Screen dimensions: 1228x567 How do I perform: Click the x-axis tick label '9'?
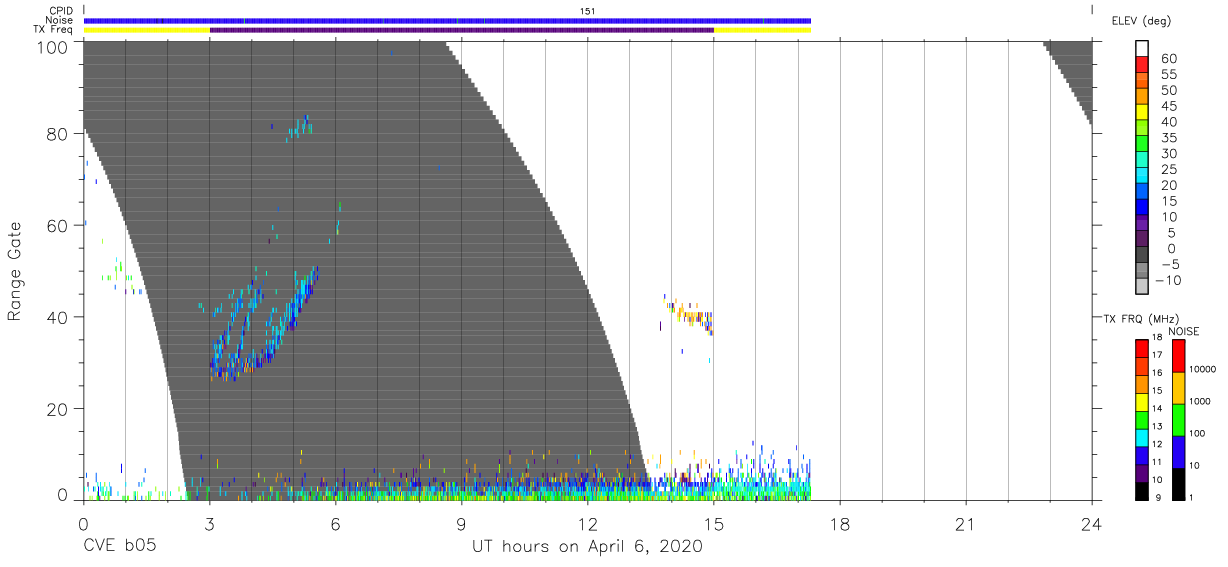461,524
